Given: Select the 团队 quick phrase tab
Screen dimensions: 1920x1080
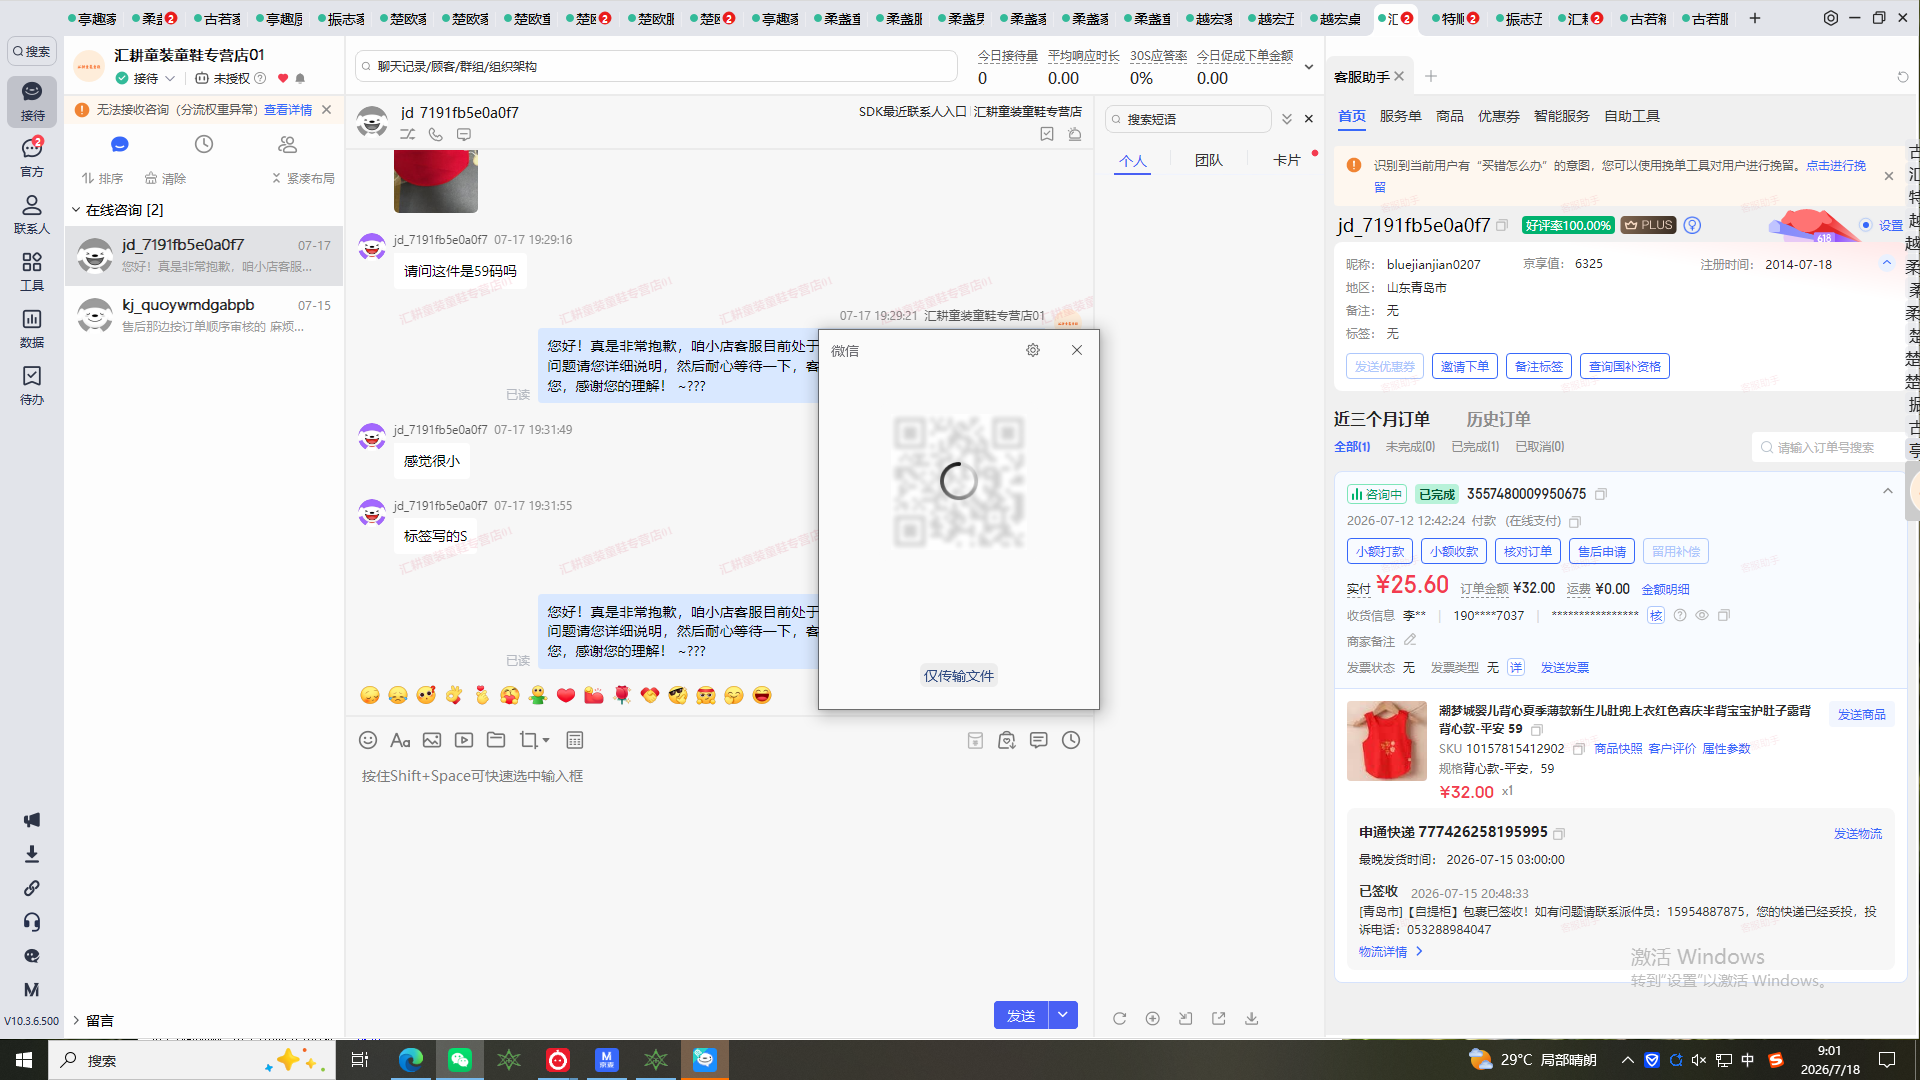Looking at the screenshot, I should tap(1208, 160).
